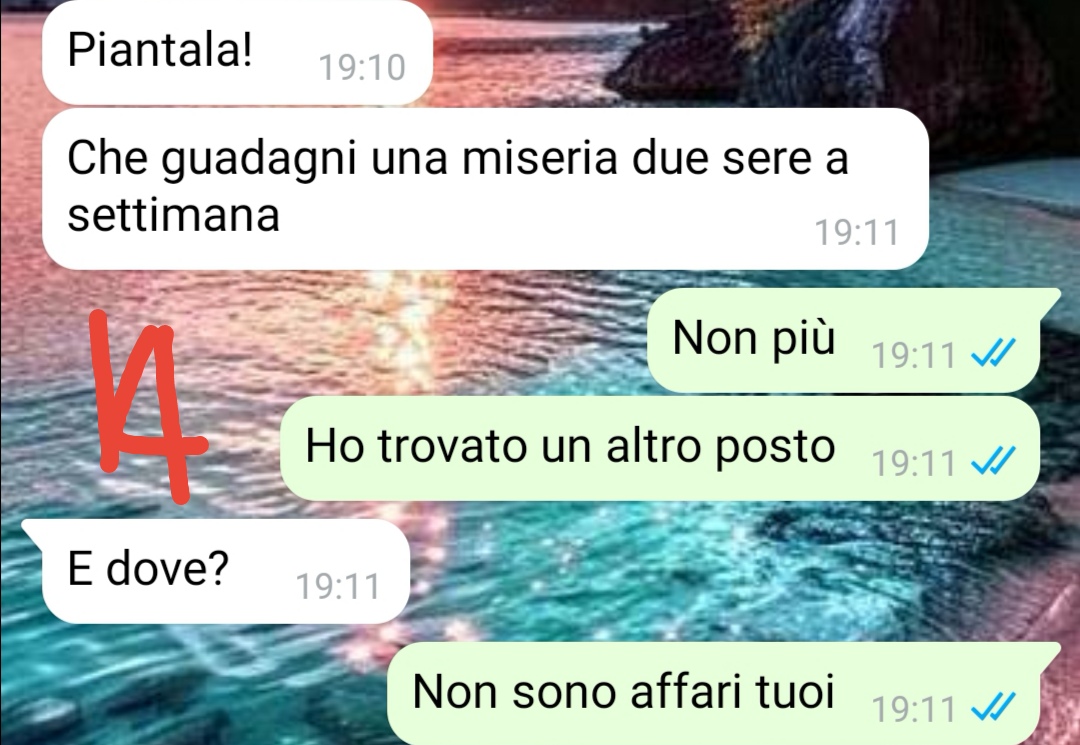The width and height of the screenshot is (1080, 745).
Task: Click the timestamp of the "settimana" message
Action: 857,232
